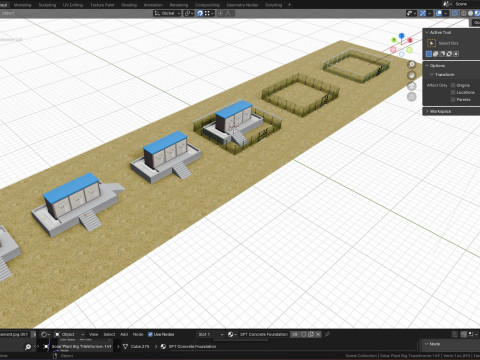The width and height of the screenshot is (480, 360).
Task: Click the negative Z axis gizmo circle
Action: 401,54
